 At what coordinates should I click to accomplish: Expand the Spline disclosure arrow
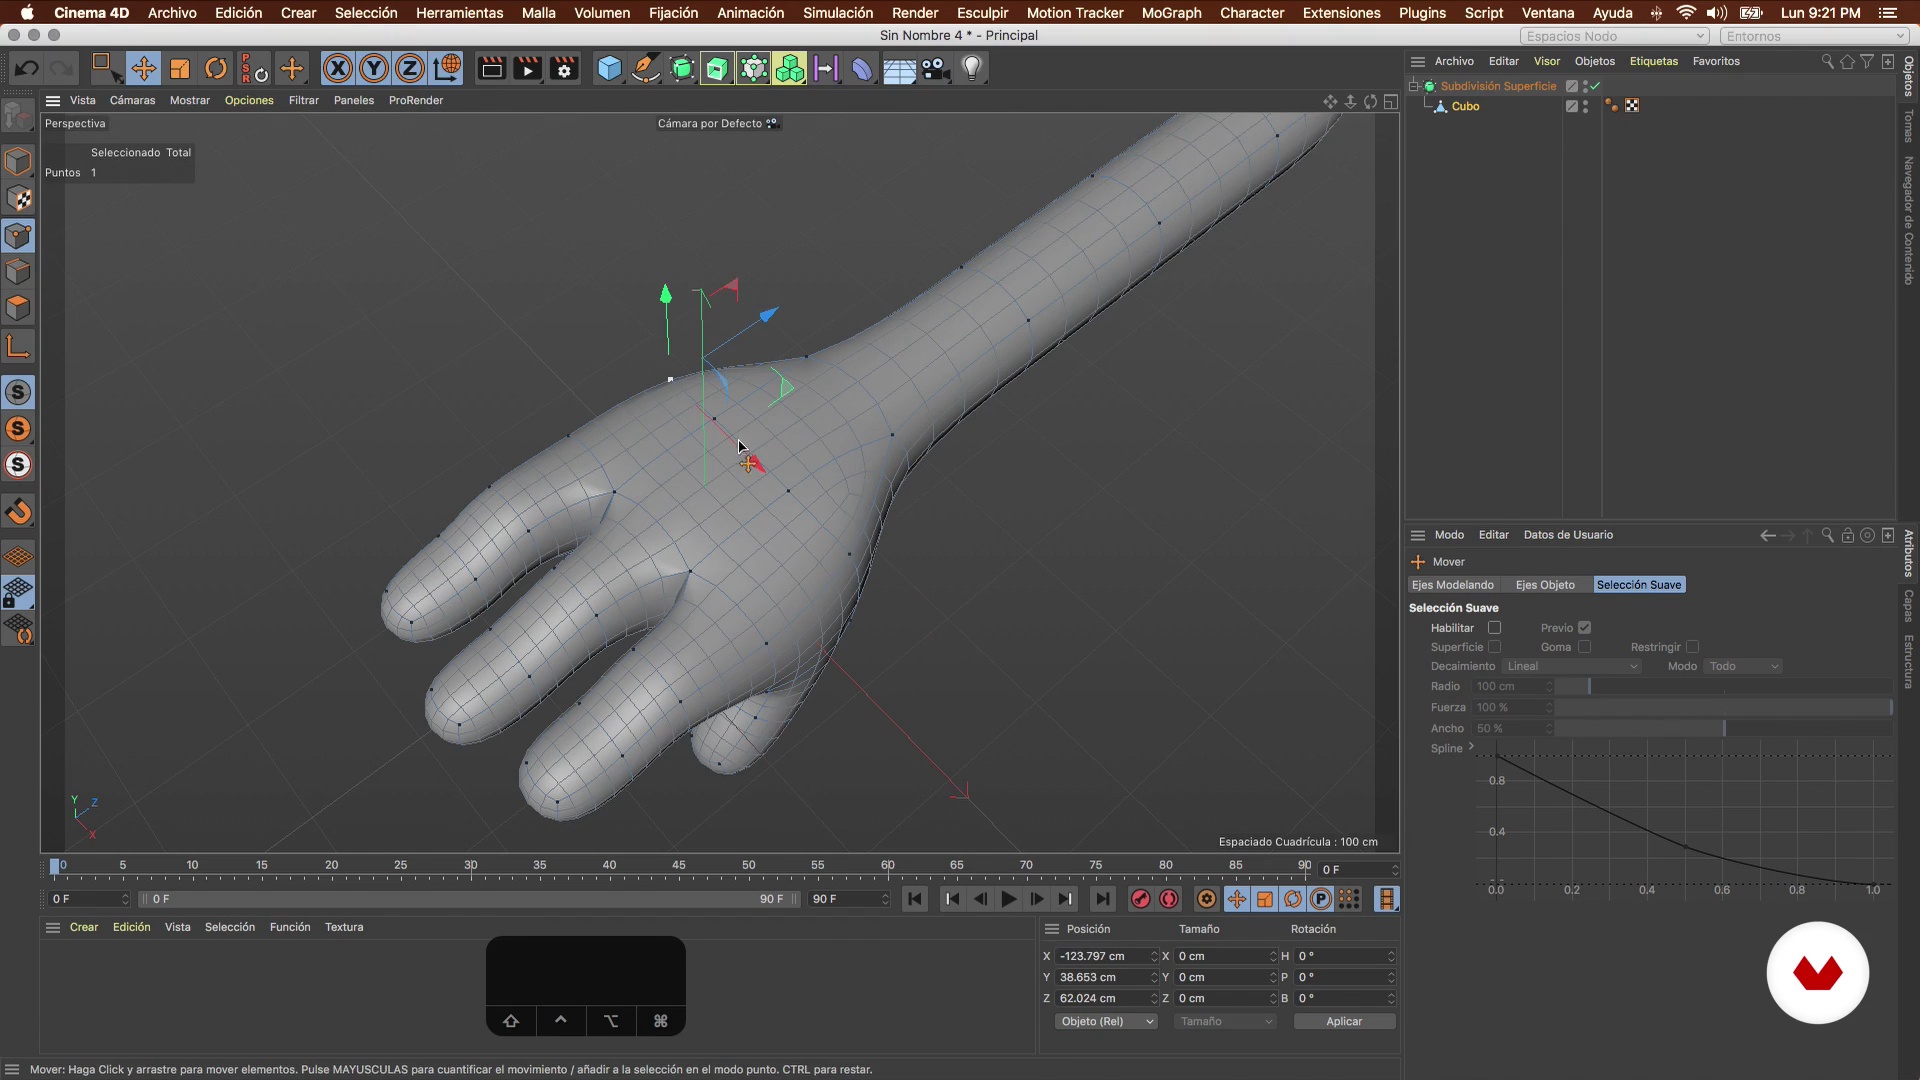point(1471,747)
